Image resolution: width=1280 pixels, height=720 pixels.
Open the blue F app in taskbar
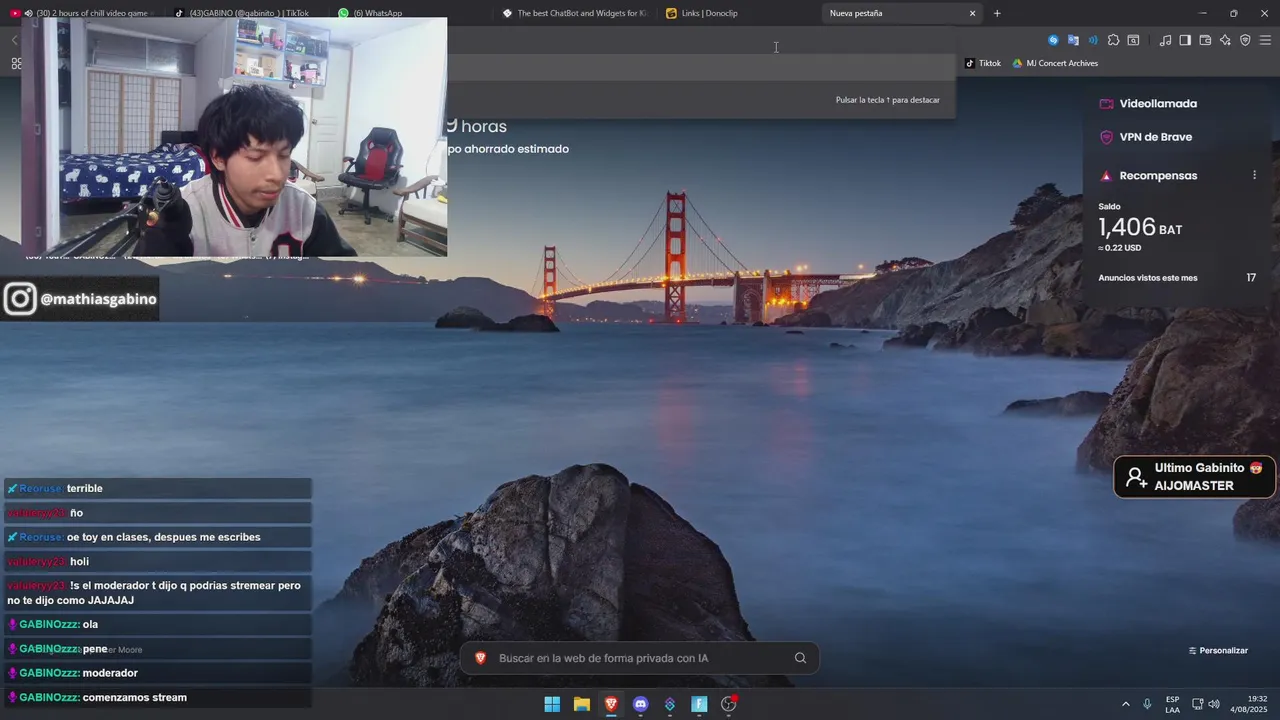pyautogui.click(x=700, y=704)
